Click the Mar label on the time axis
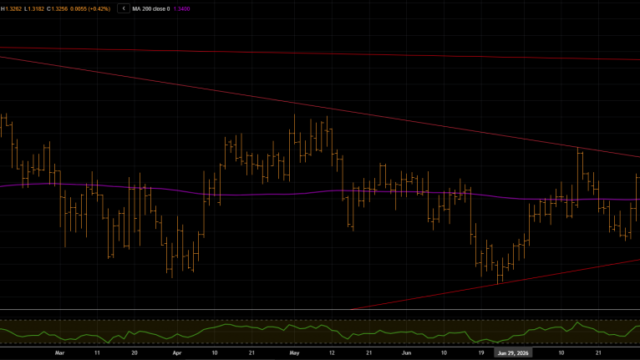Viewport: 640px width, 360px height. tap(60, 353)
